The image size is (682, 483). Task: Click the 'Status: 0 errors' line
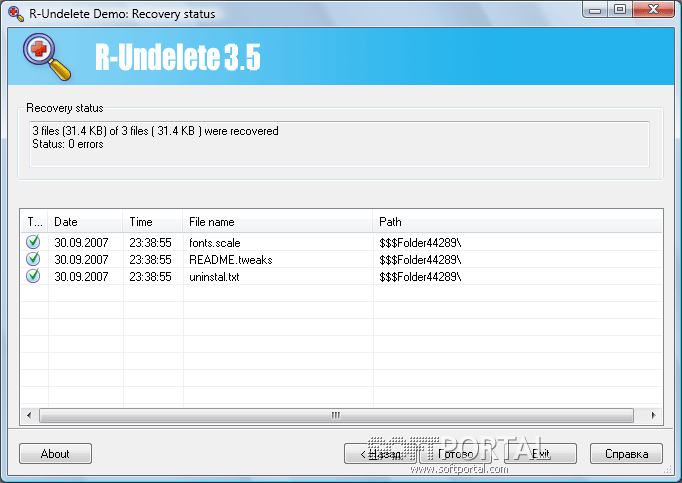[x=68, y=144]
